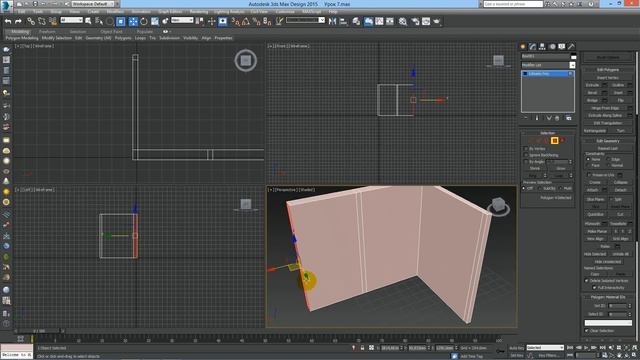Image resolution: width=640 pixels, height=360 pixels.
Task: Open the selection filter dropdown
Action: click(x=71, y=20)
